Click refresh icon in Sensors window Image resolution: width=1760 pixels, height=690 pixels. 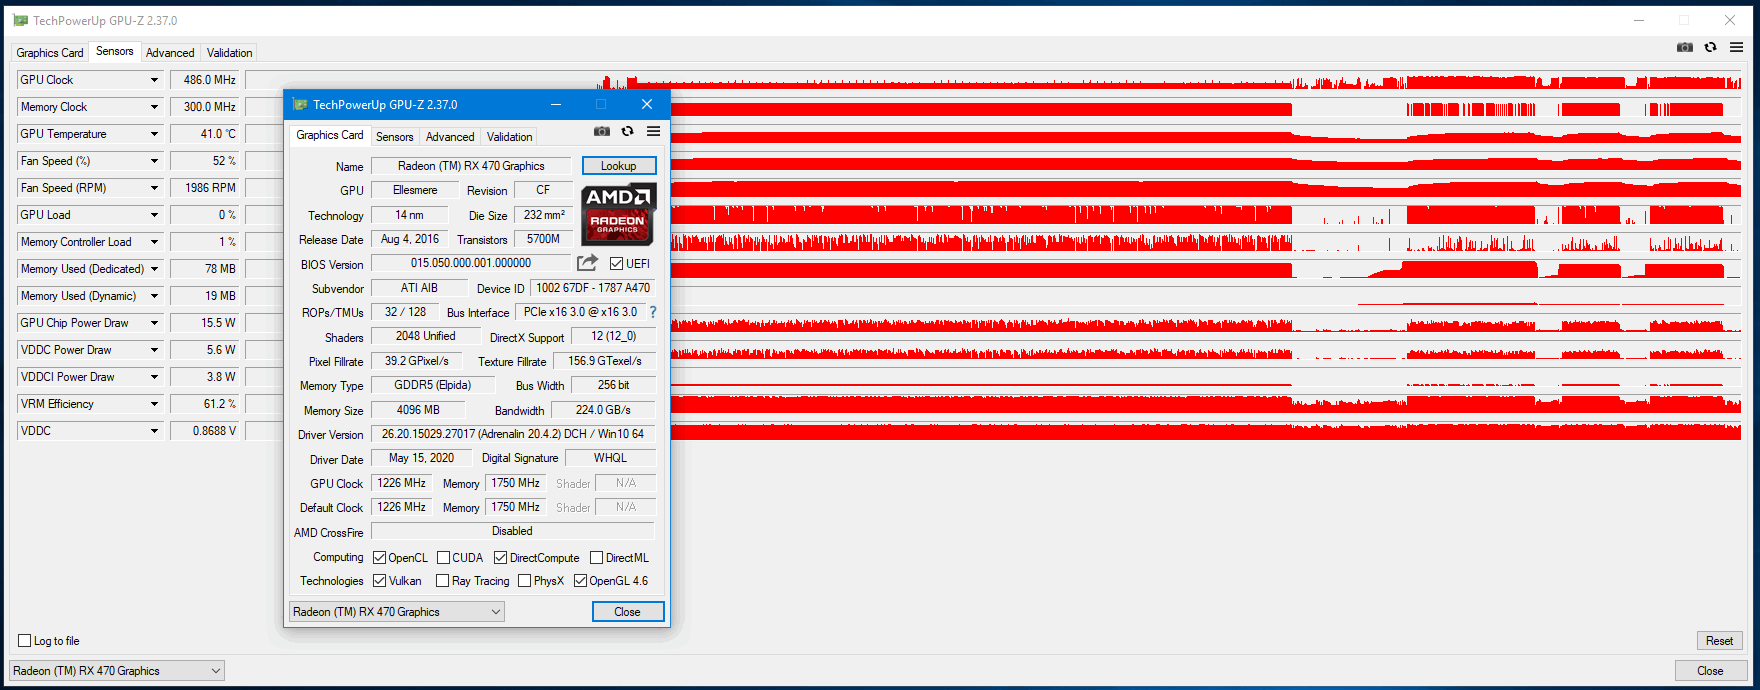pyautogui.click(x=1711, y=47)
